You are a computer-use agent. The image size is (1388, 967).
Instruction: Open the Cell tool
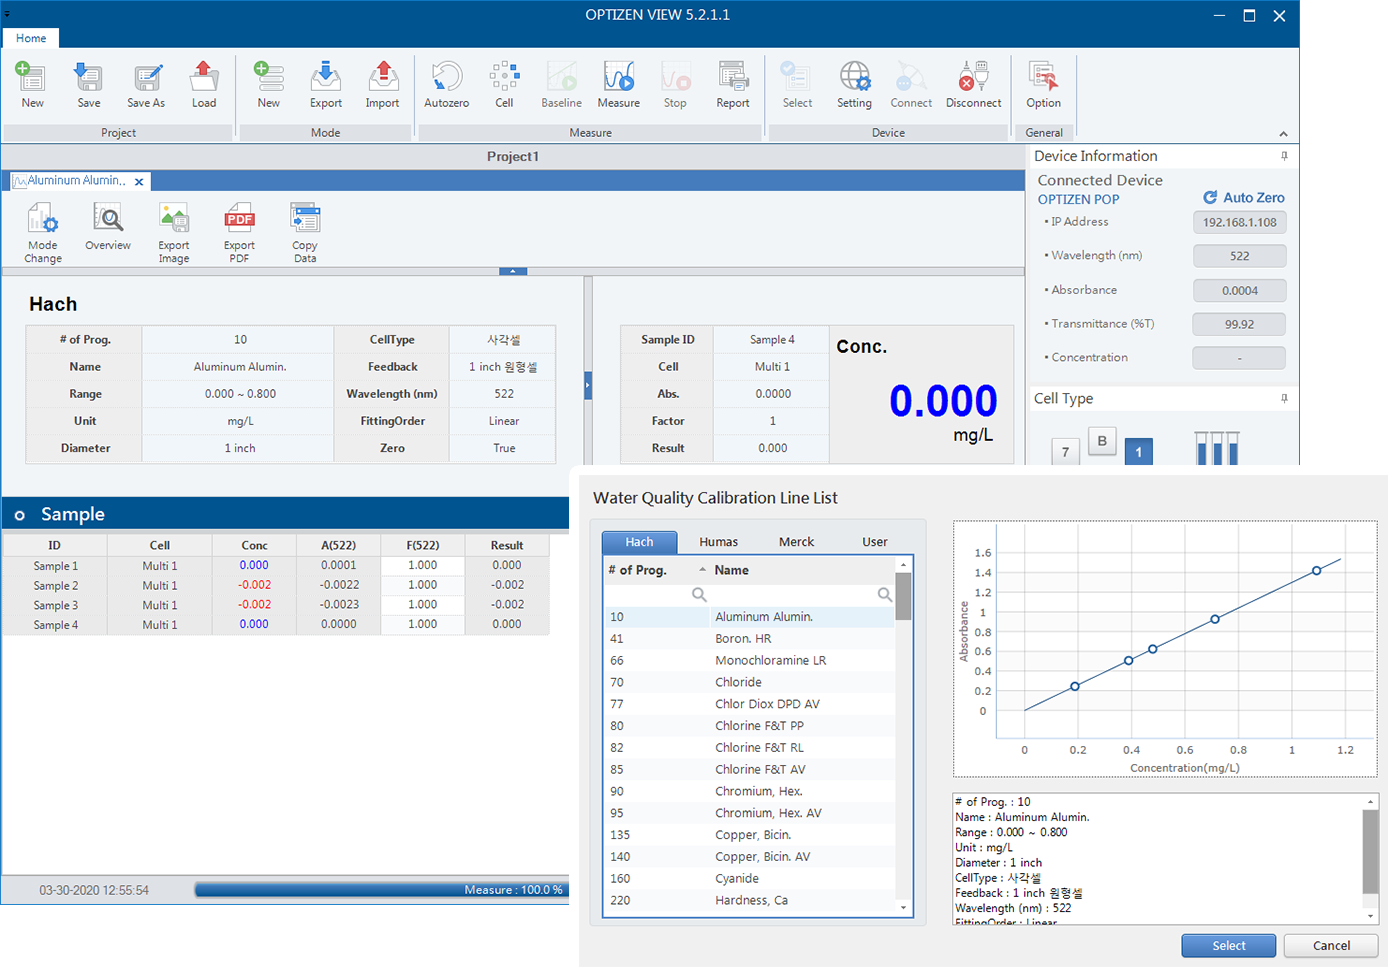(504, 84)
